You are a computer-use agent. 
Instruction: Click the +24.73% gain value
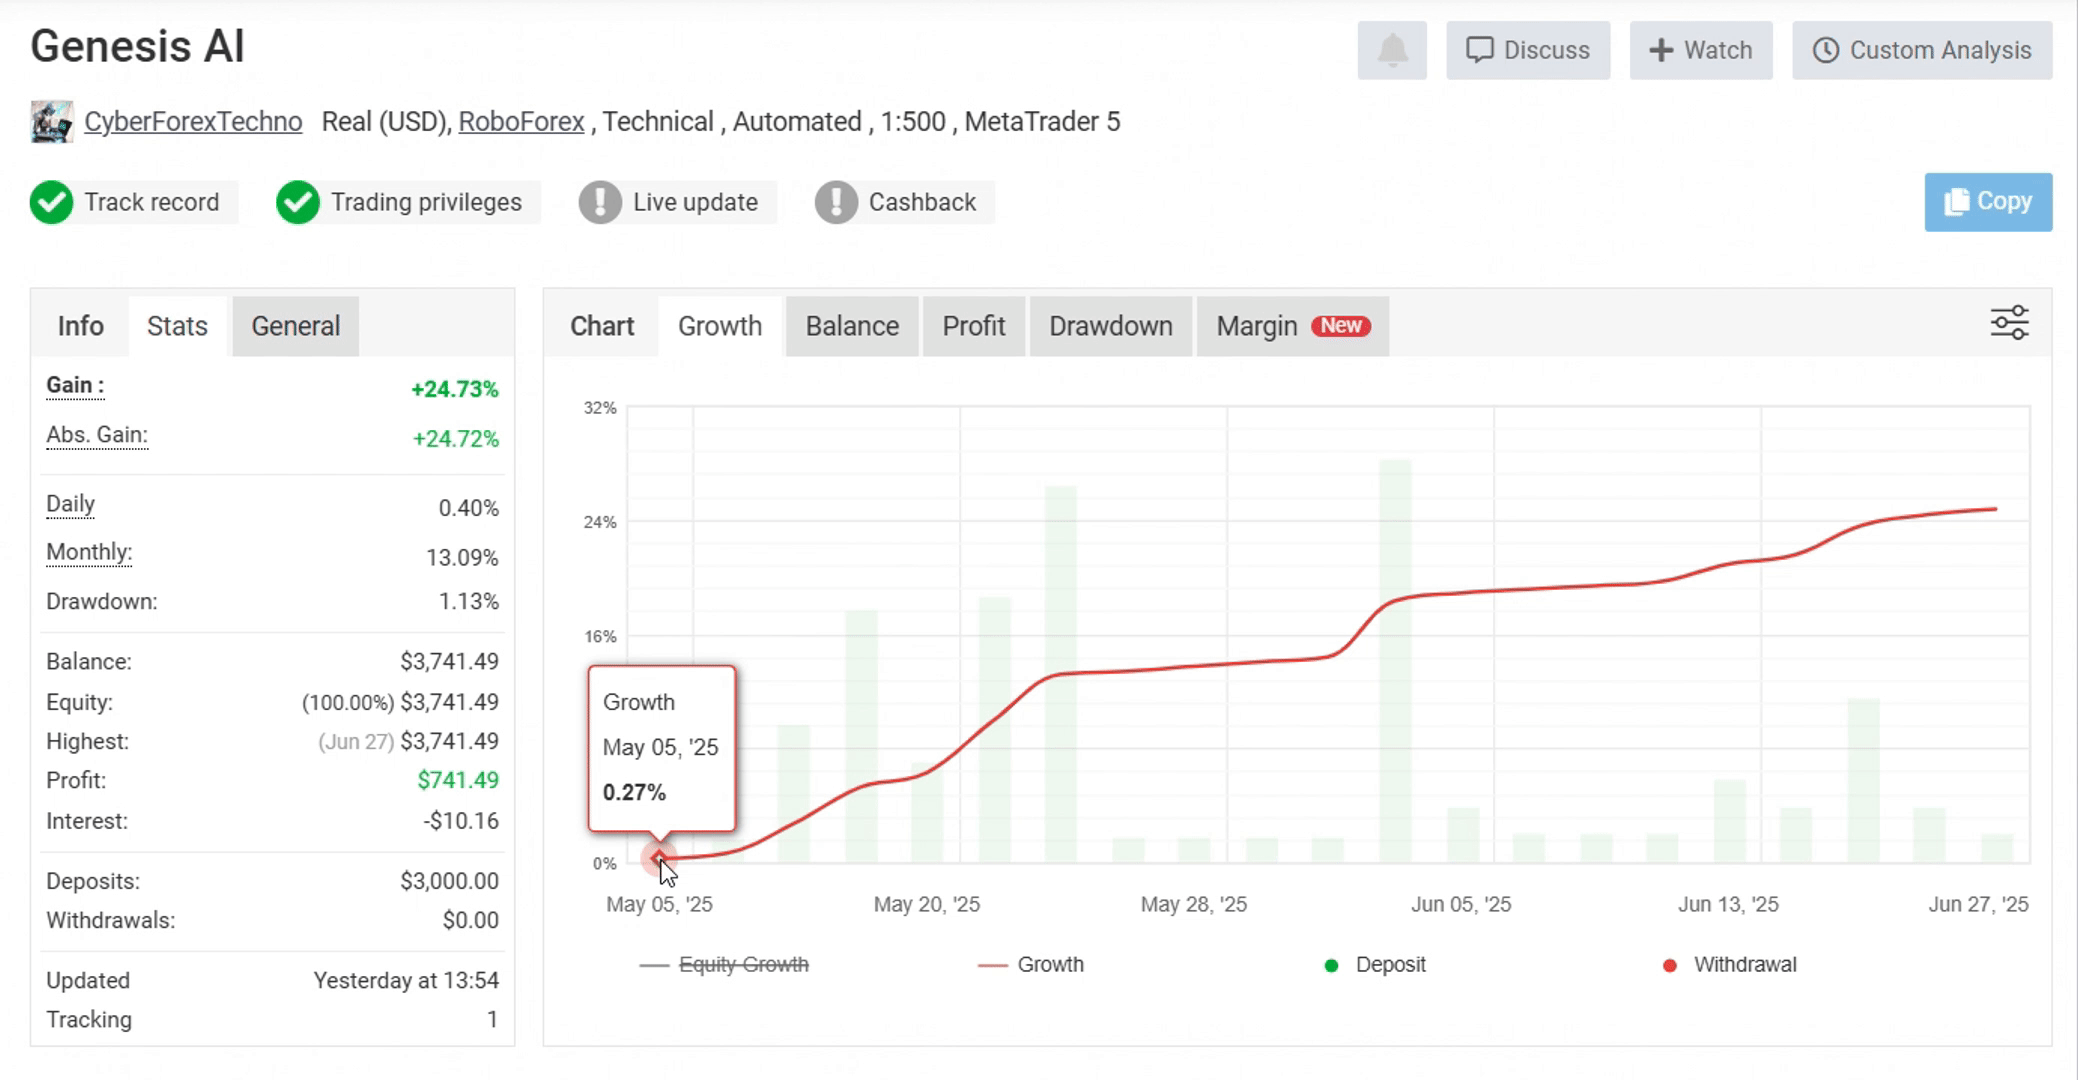click(455, 389)
